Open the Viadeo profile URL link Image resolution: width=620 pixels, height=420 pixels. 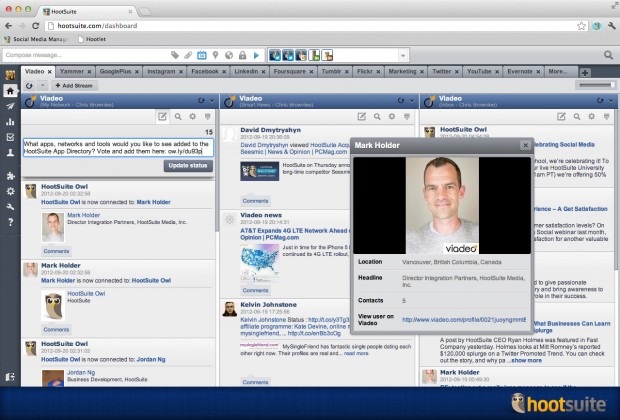(x=464, y=320)
